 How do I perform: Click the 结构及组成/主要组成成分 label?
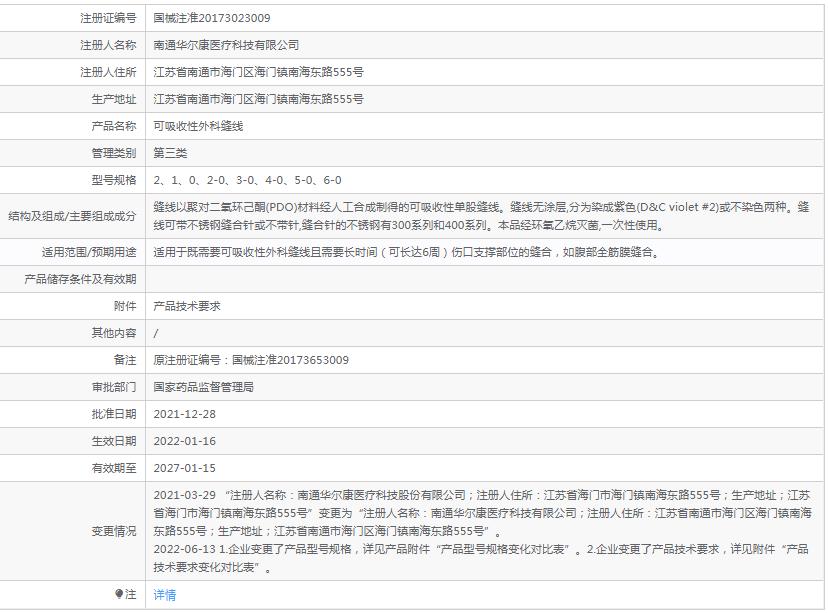[72, 216]
